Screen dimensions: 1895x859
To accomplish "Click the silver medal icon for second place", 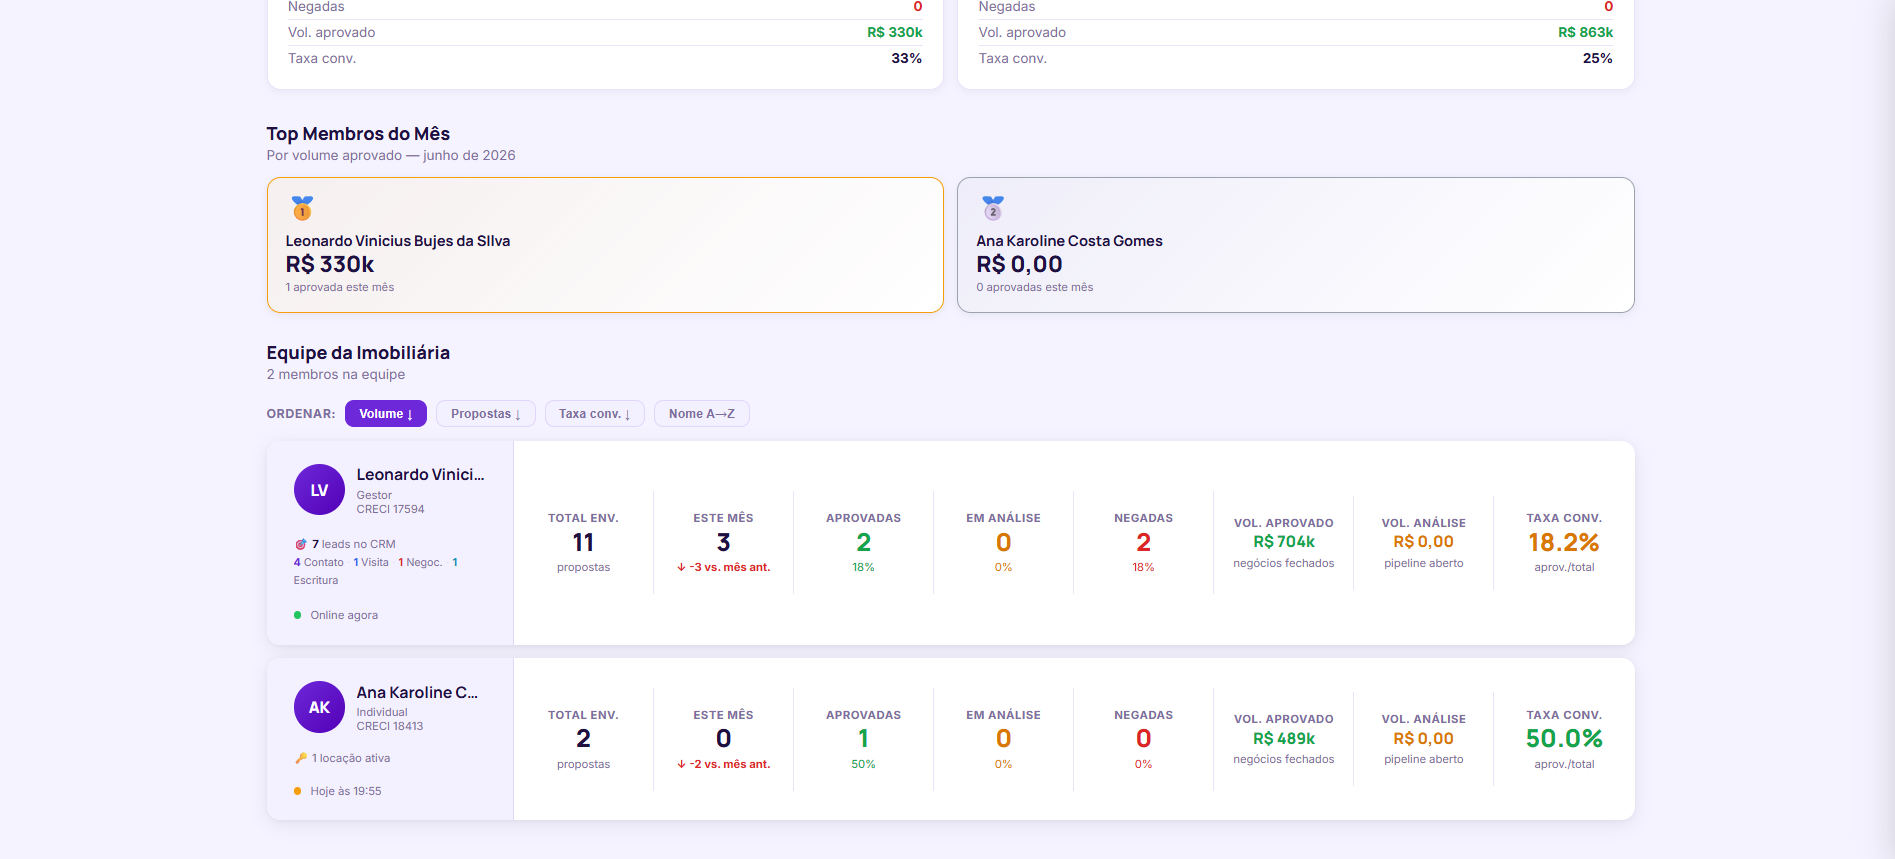I will coord(993,208).
